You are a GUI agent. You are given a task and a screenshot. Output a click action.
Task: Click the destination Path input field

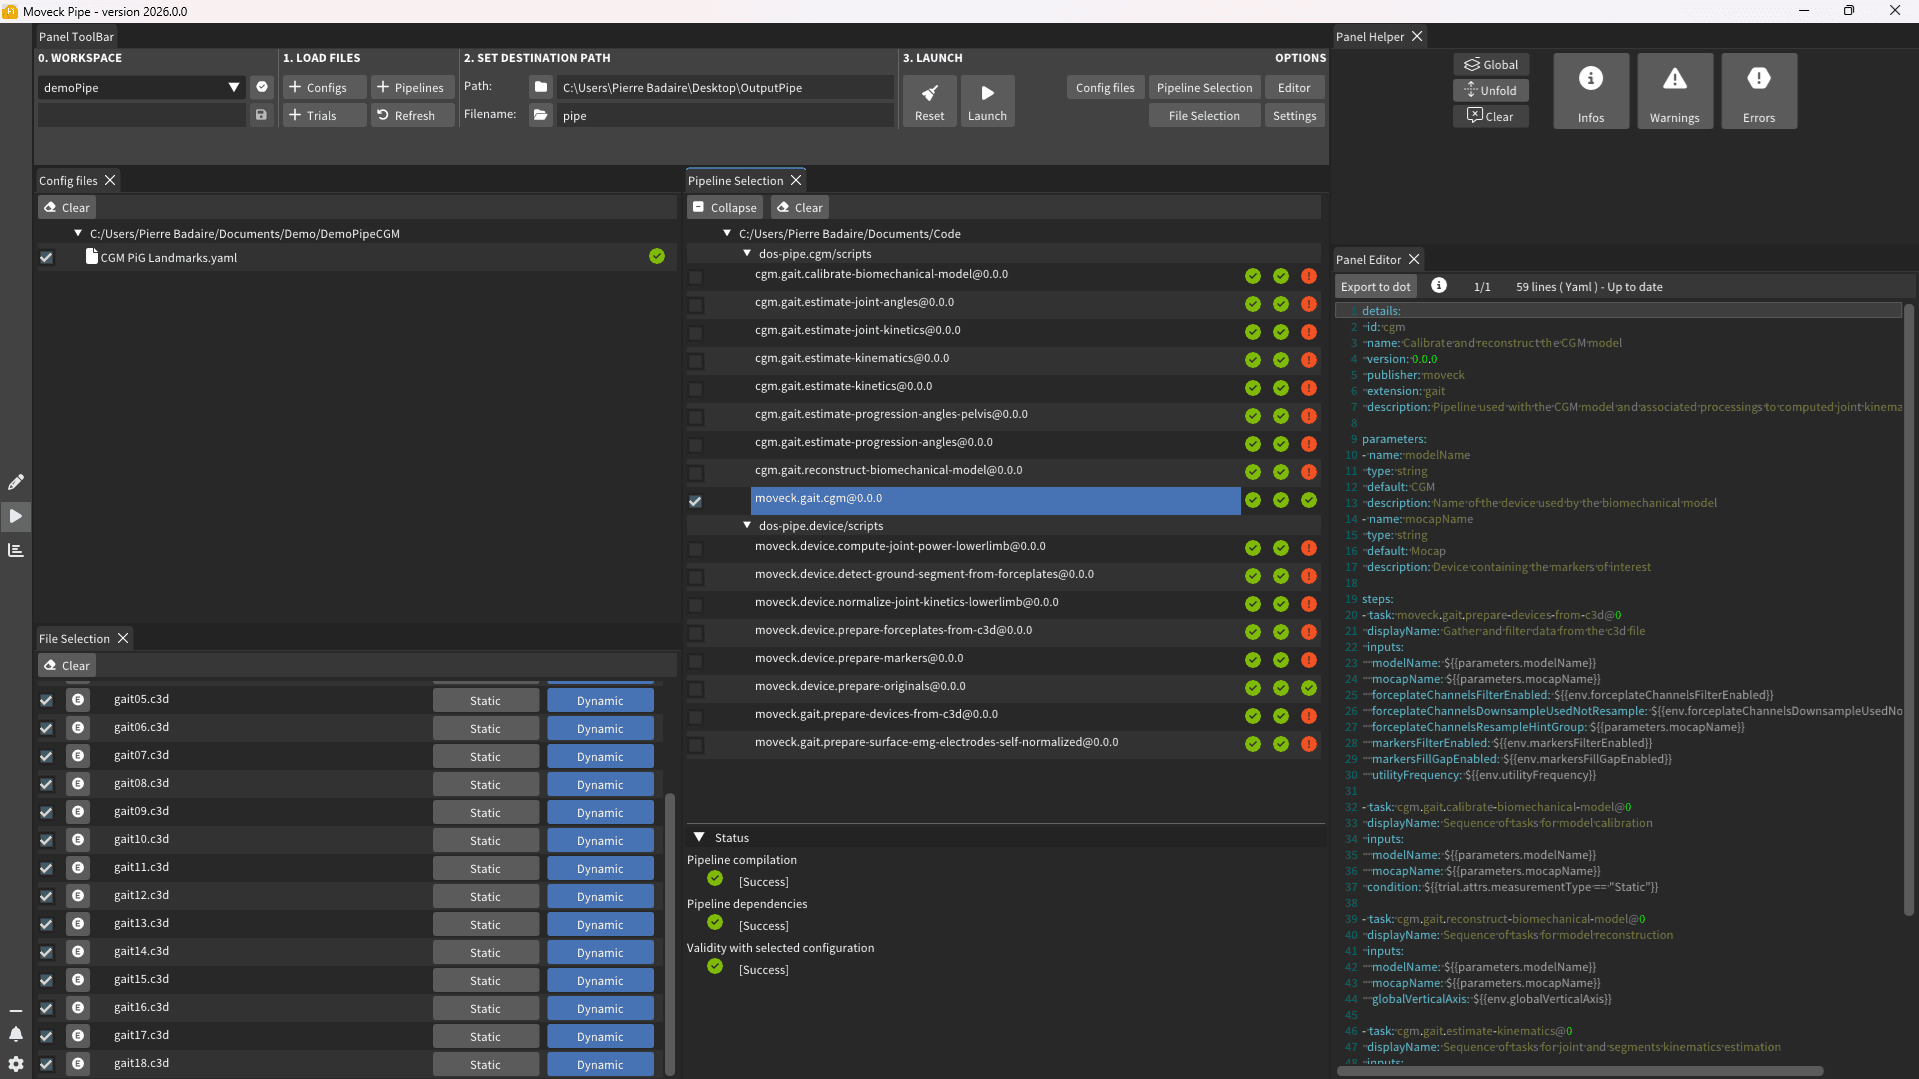(x=724, y=87)
